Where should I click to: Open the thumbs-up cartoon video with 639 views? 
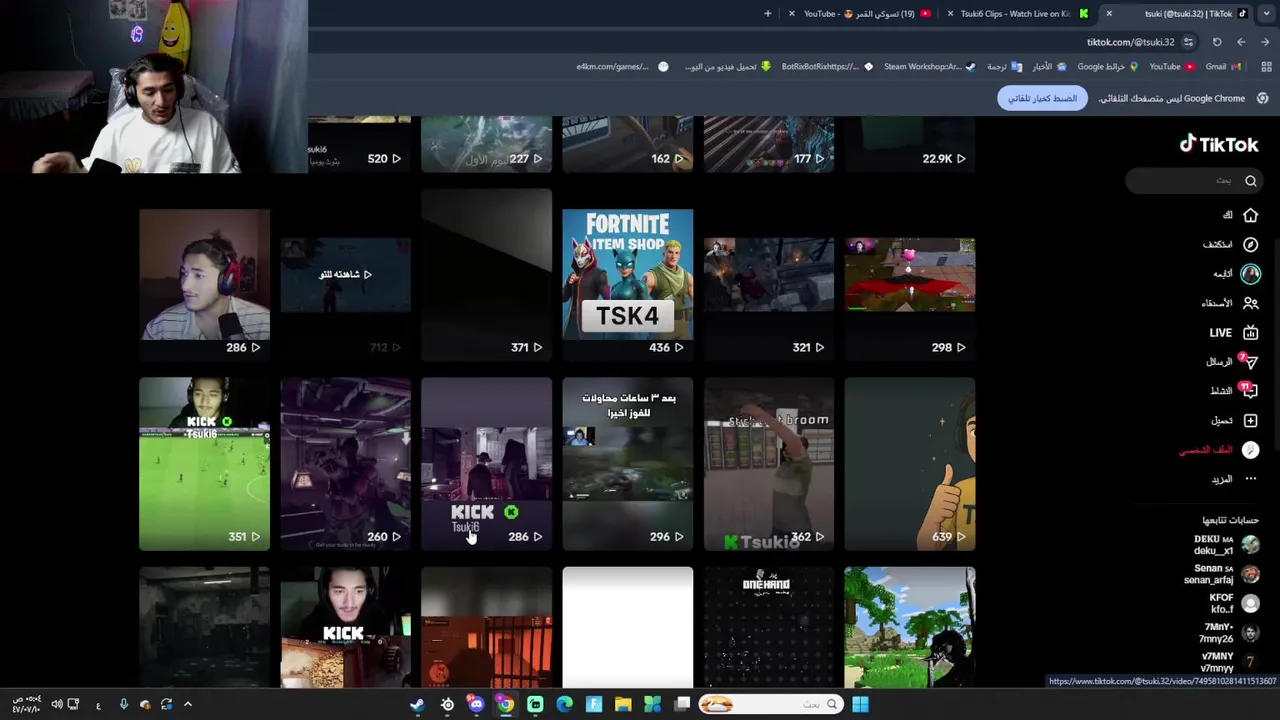(909, 464)
